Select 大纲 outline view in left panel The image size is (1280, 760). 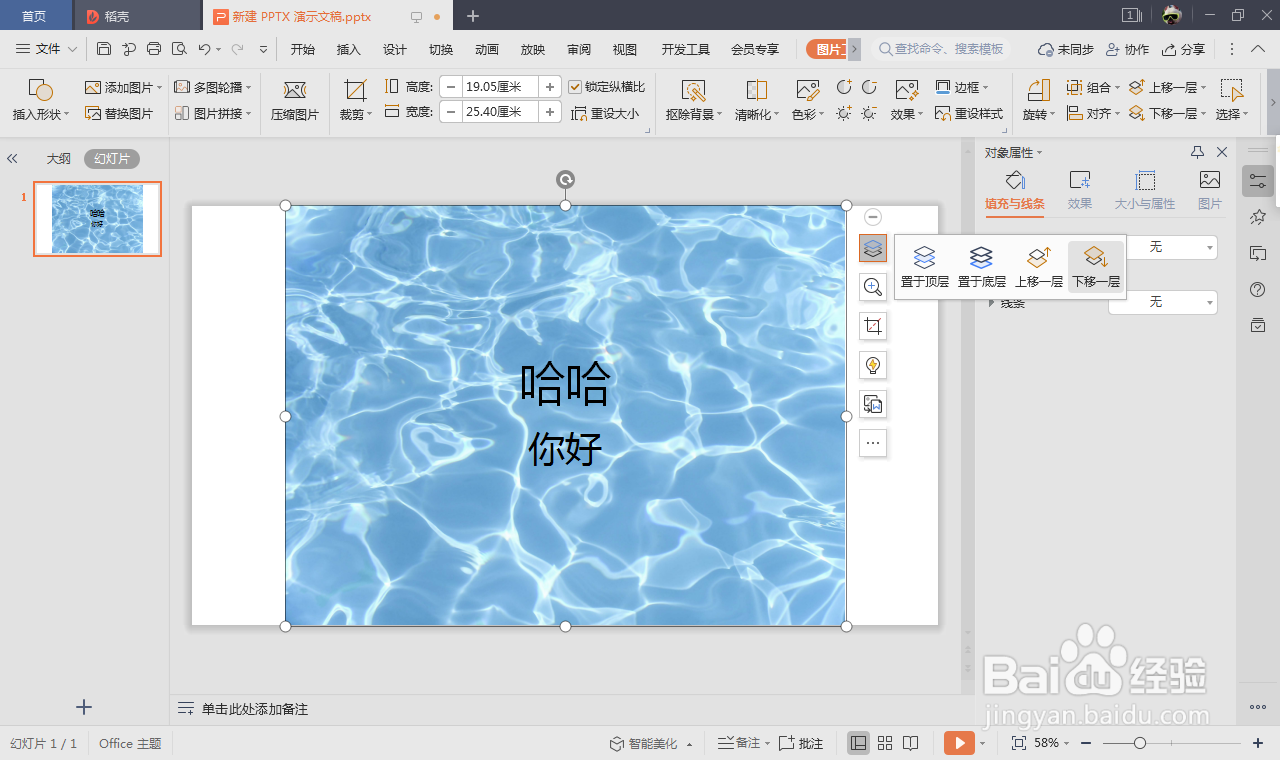click(x=59, y=158)
